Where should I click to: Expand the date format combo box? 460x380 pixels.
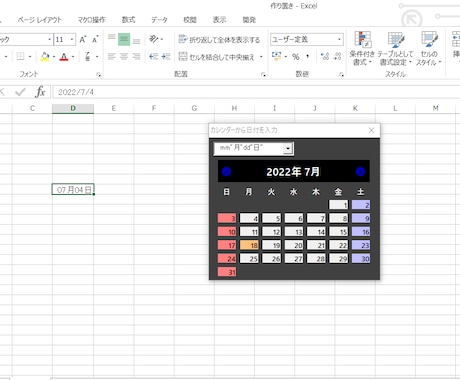point(288,149)
